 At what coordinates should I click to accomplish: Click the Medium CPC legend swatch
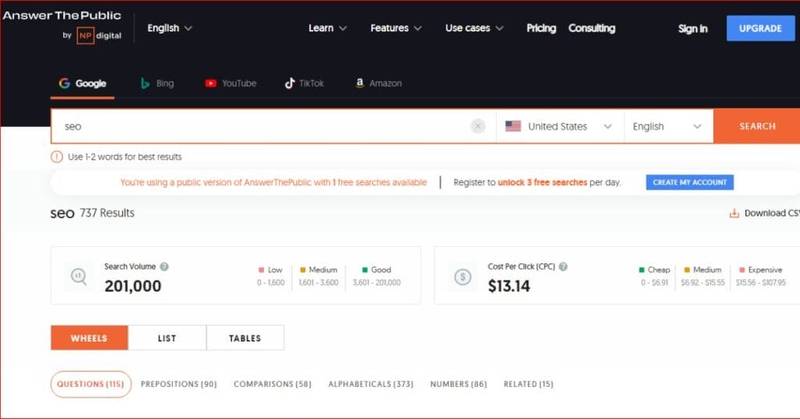coord(687,269)
